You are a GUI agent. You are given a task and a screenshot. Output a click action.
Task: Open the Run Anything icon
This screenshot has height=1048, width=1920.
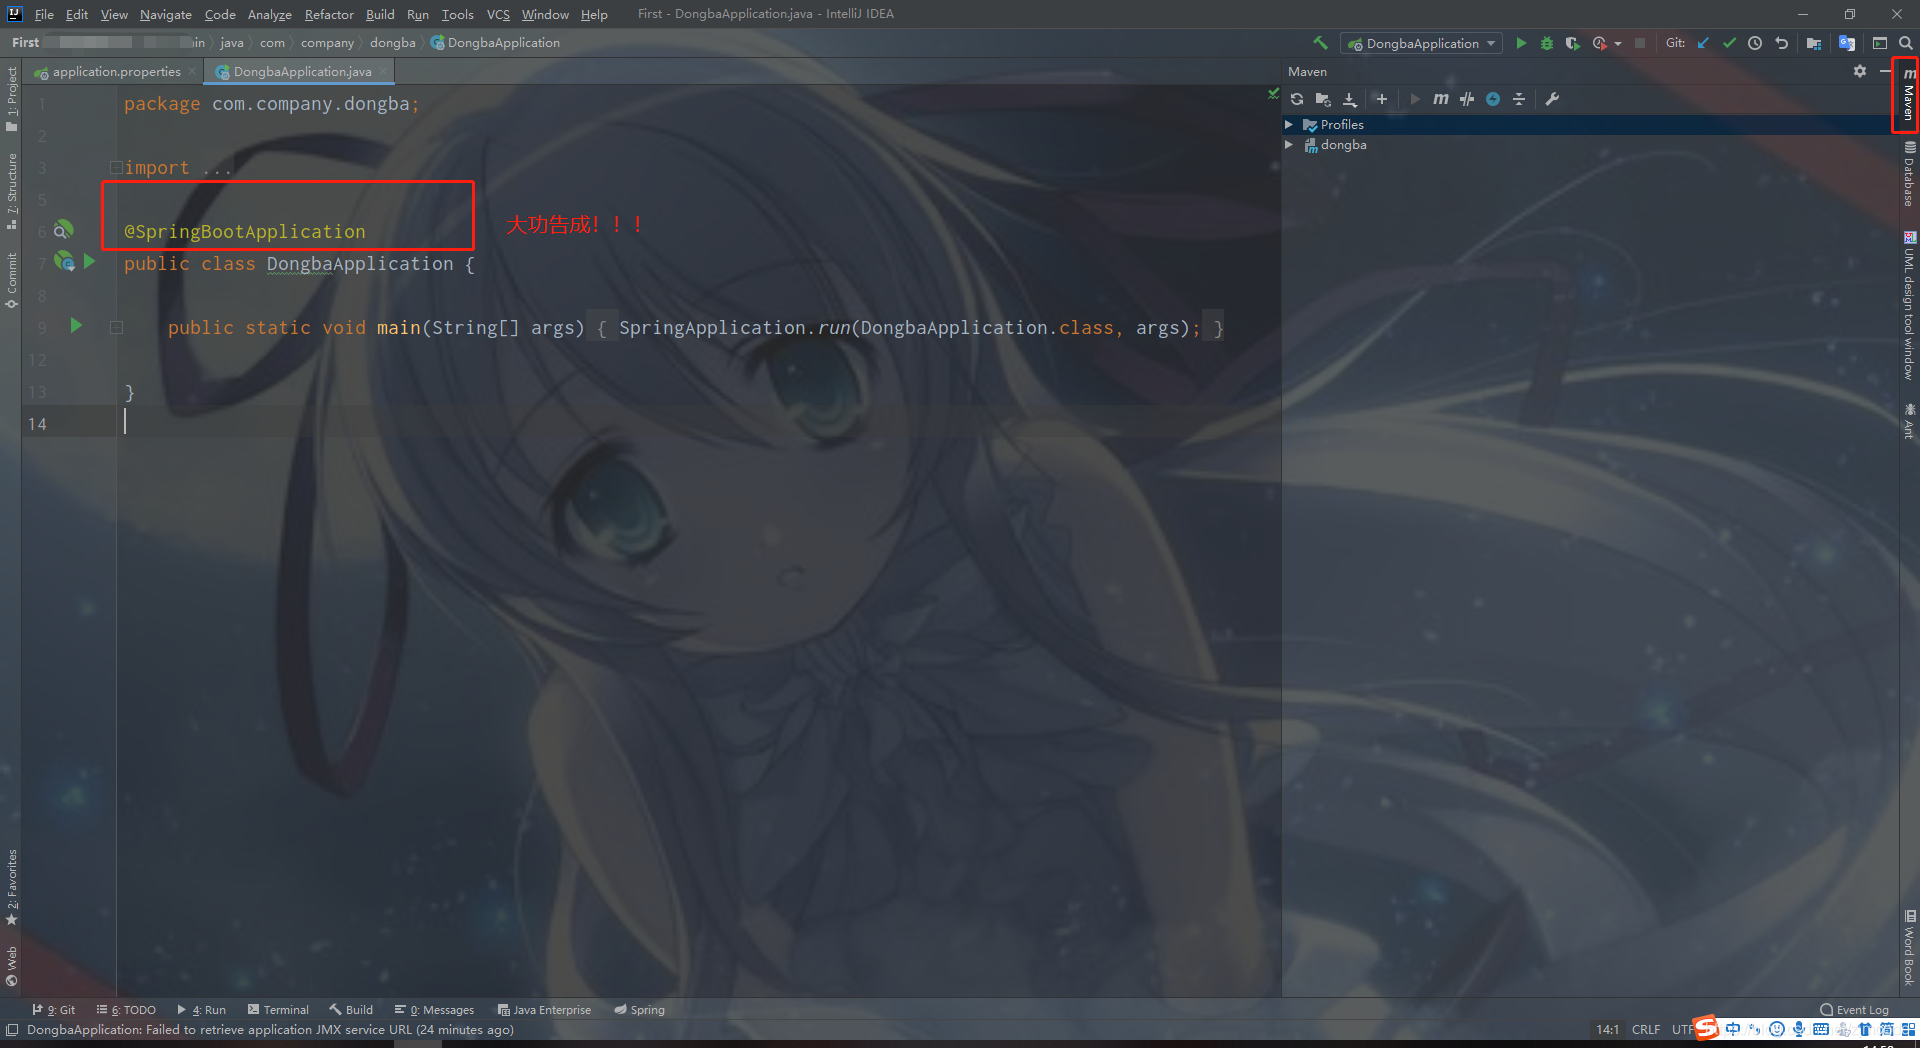pyautogui.click(x=1880, y=43)
